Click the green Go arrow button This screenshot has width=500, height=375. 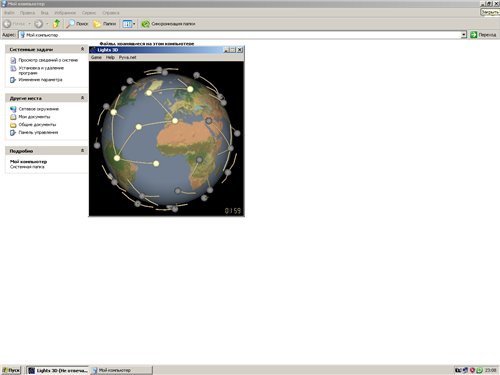[474, 35]
